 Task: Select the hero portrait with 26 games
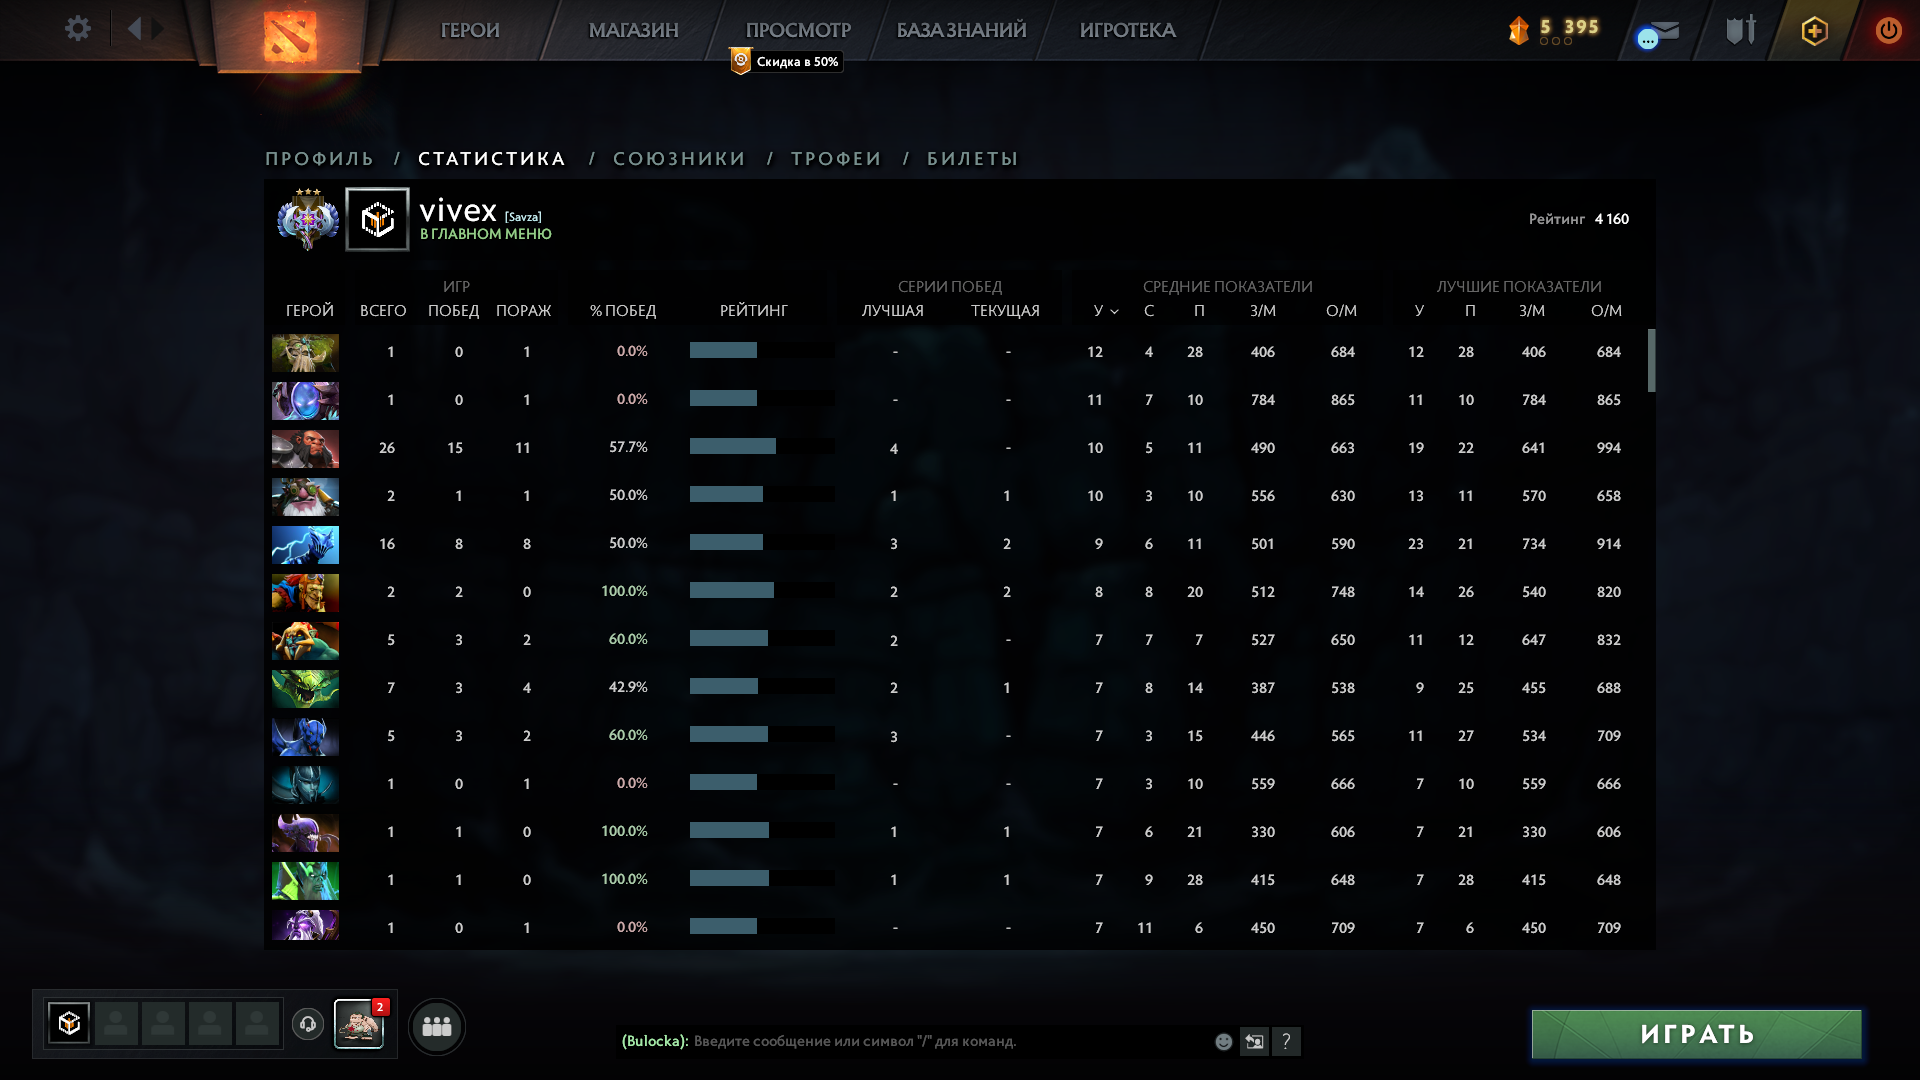click(x=305, y=449)
